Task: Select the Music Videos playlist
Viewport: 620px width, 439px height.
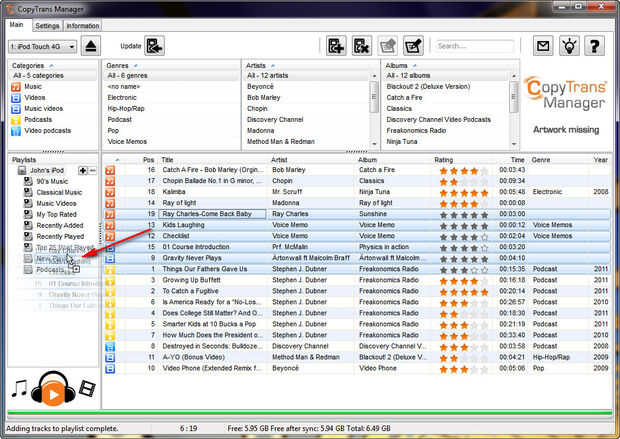Action: point(56,203)
